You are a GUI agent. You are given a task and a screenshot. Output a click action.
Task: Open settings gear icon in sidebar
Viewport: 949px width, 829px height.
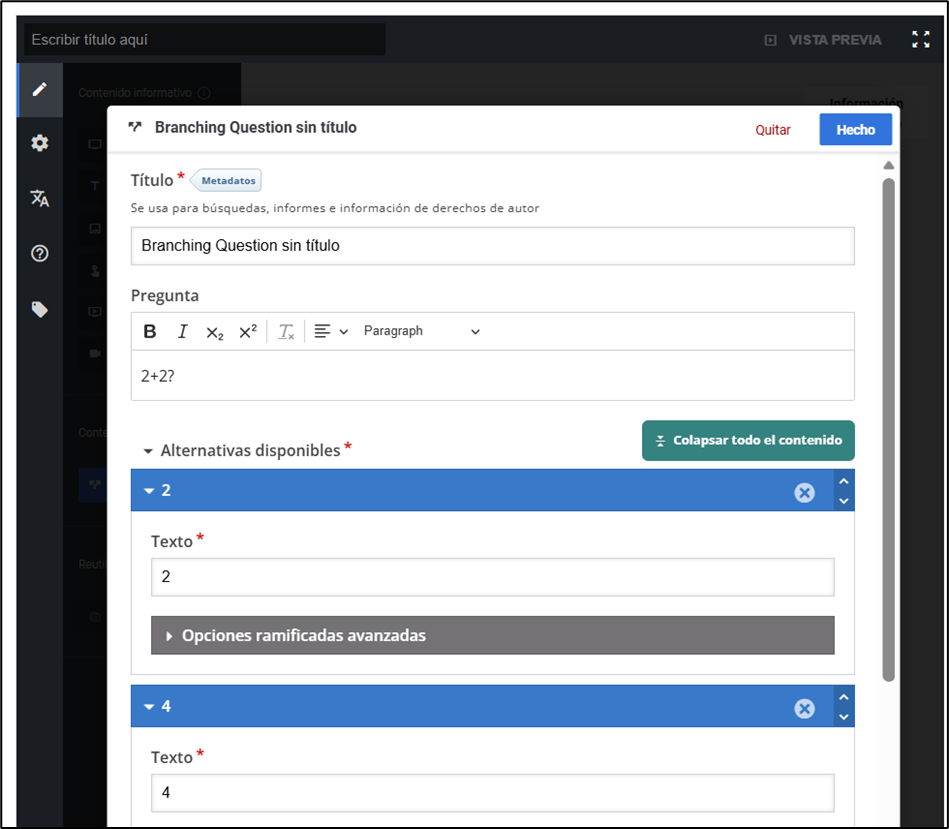[x=40, y=143]
